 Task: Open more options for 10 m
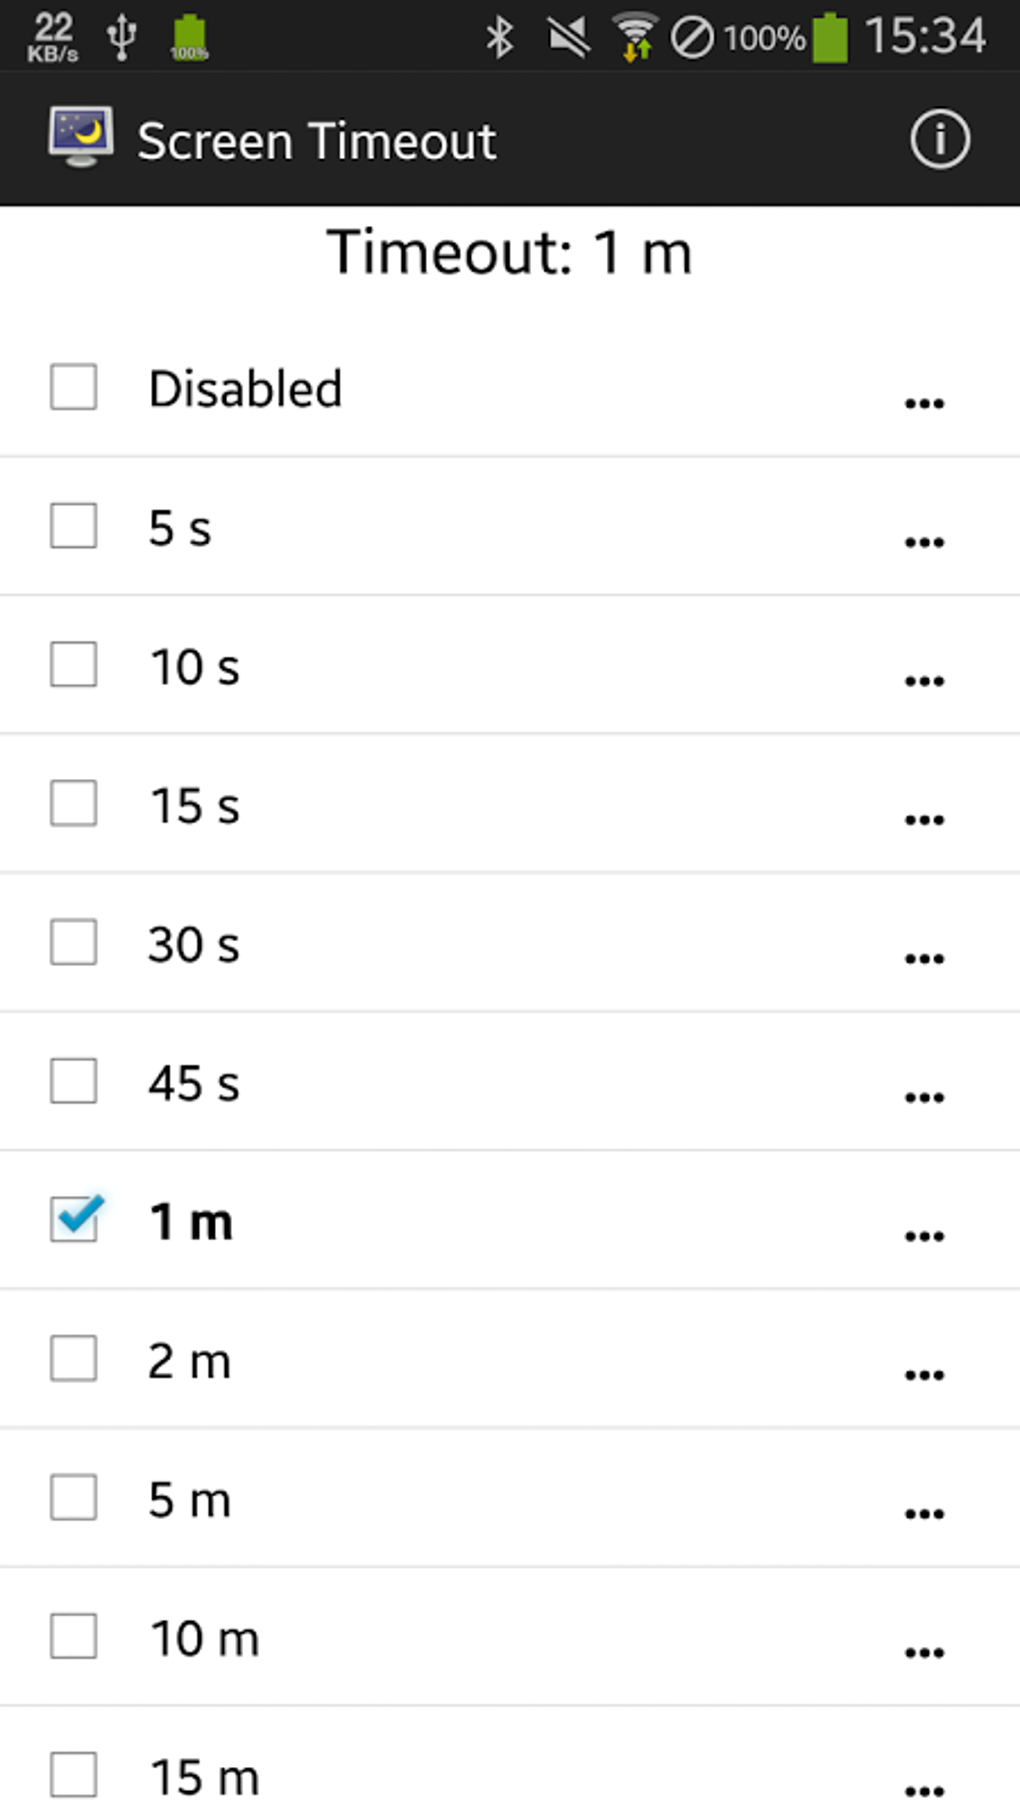tap(924, 1652)
